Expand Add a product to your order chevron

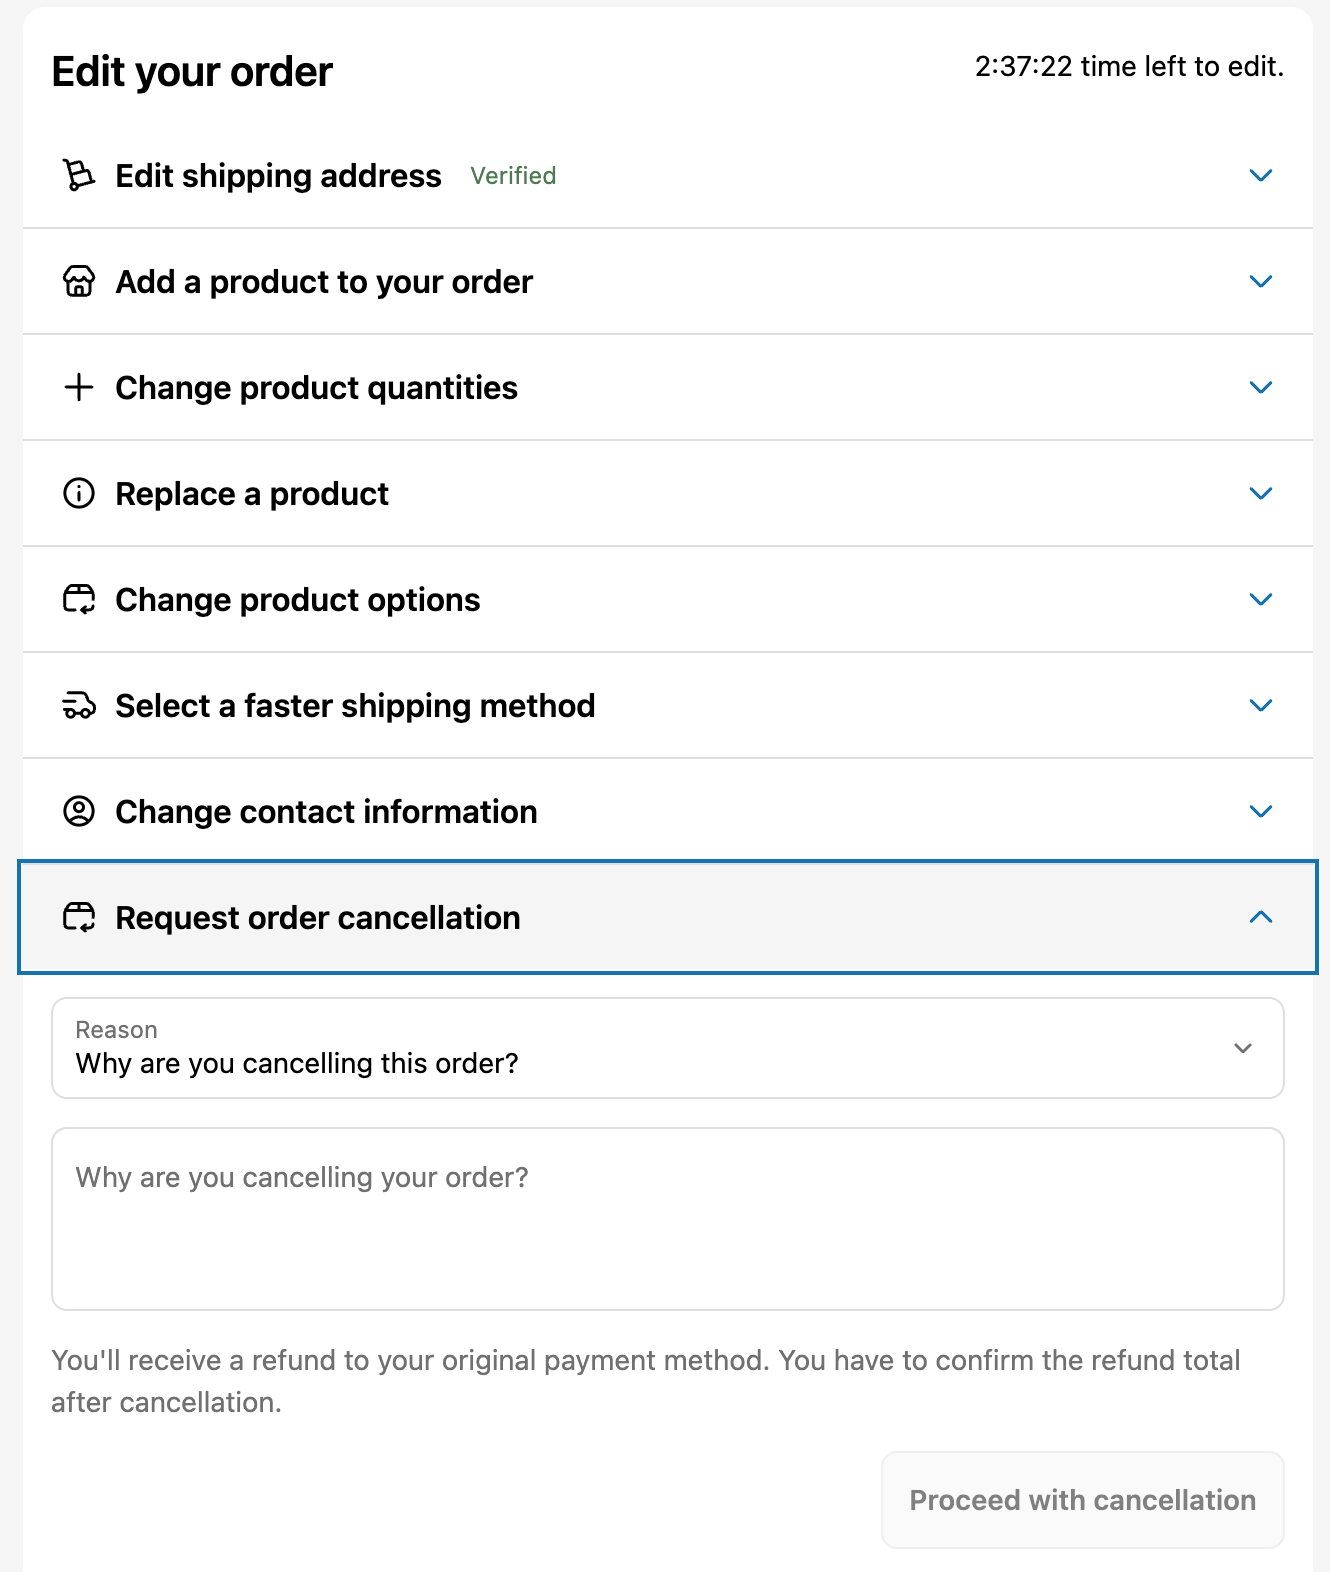click(x=1261, y=281)
